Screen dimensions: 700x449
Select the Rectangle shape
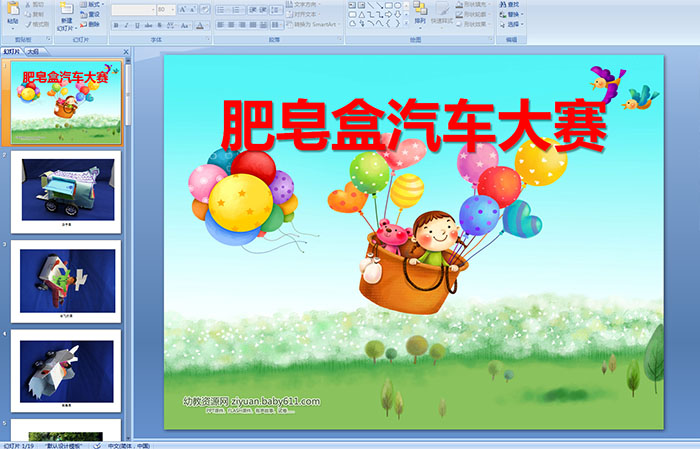[388, 5]
